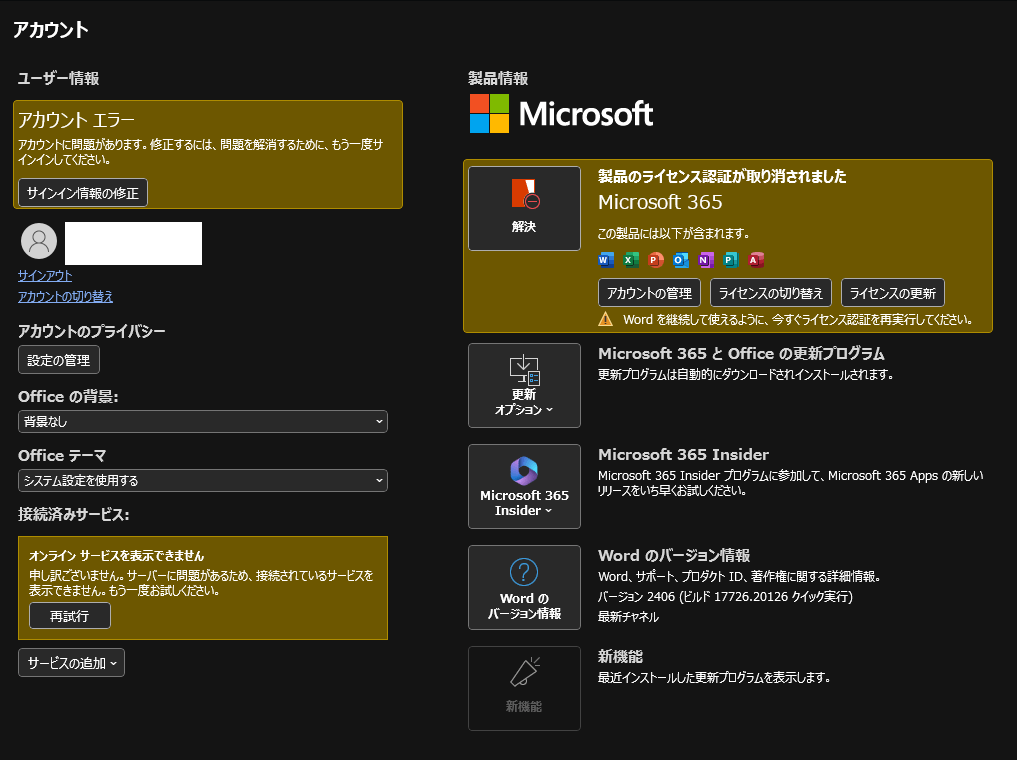Screen dimensions: 1017x760
Task: Click アカウントの管理 button
Action: pos(649,293)
